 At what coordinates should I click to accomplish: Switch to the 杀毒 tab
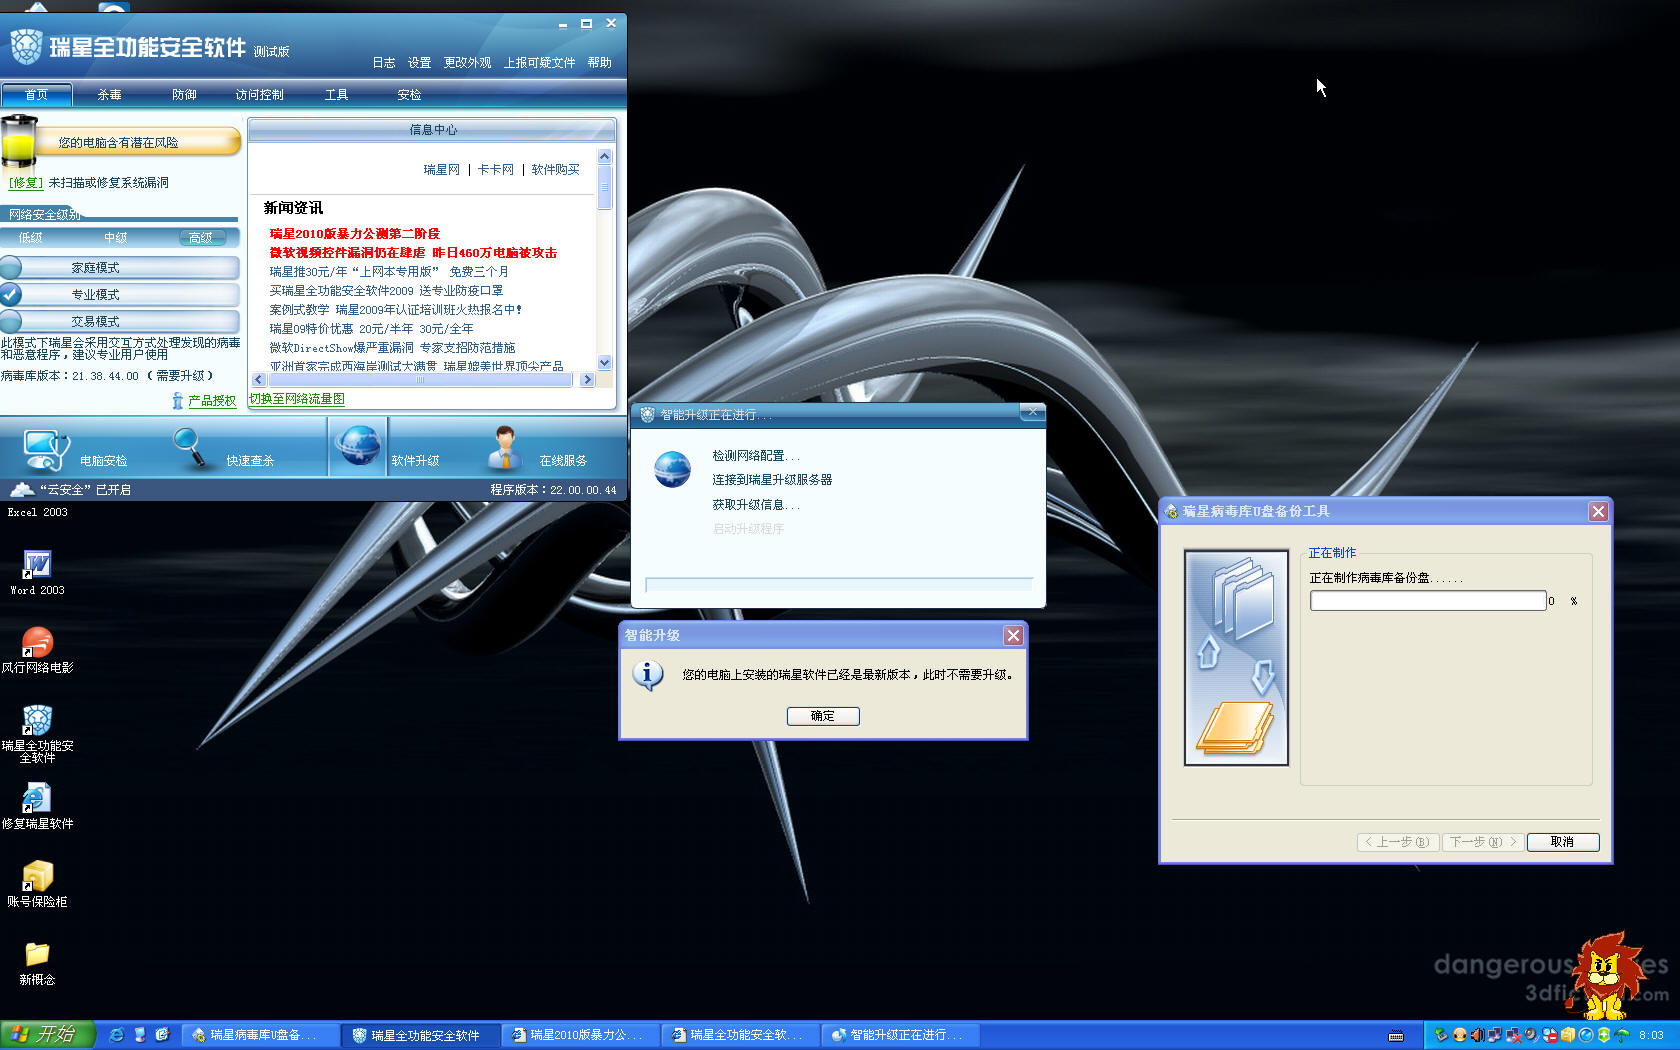pos(109,95)
